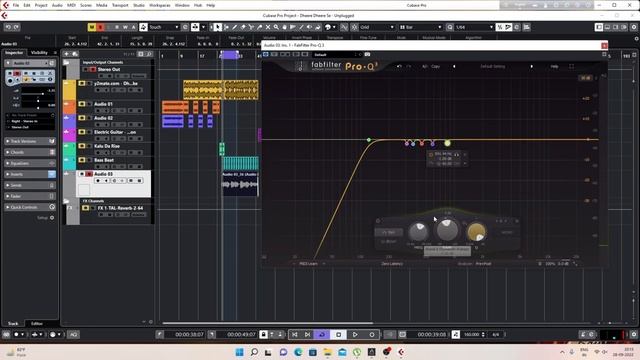Click previous preset arrow in Pro-Q 3

coord(454,66)
